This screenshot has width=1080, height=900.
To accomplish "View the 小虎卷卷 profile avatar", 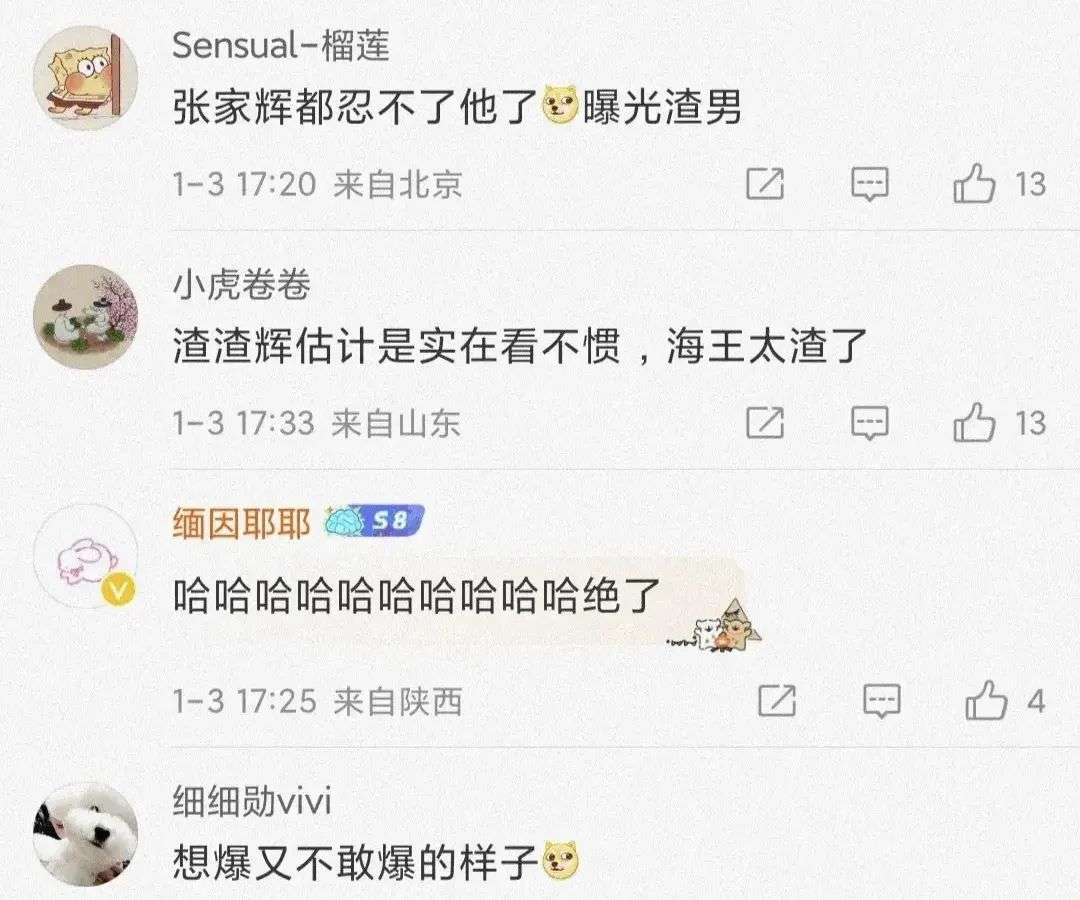I will (x=85, y=317).
